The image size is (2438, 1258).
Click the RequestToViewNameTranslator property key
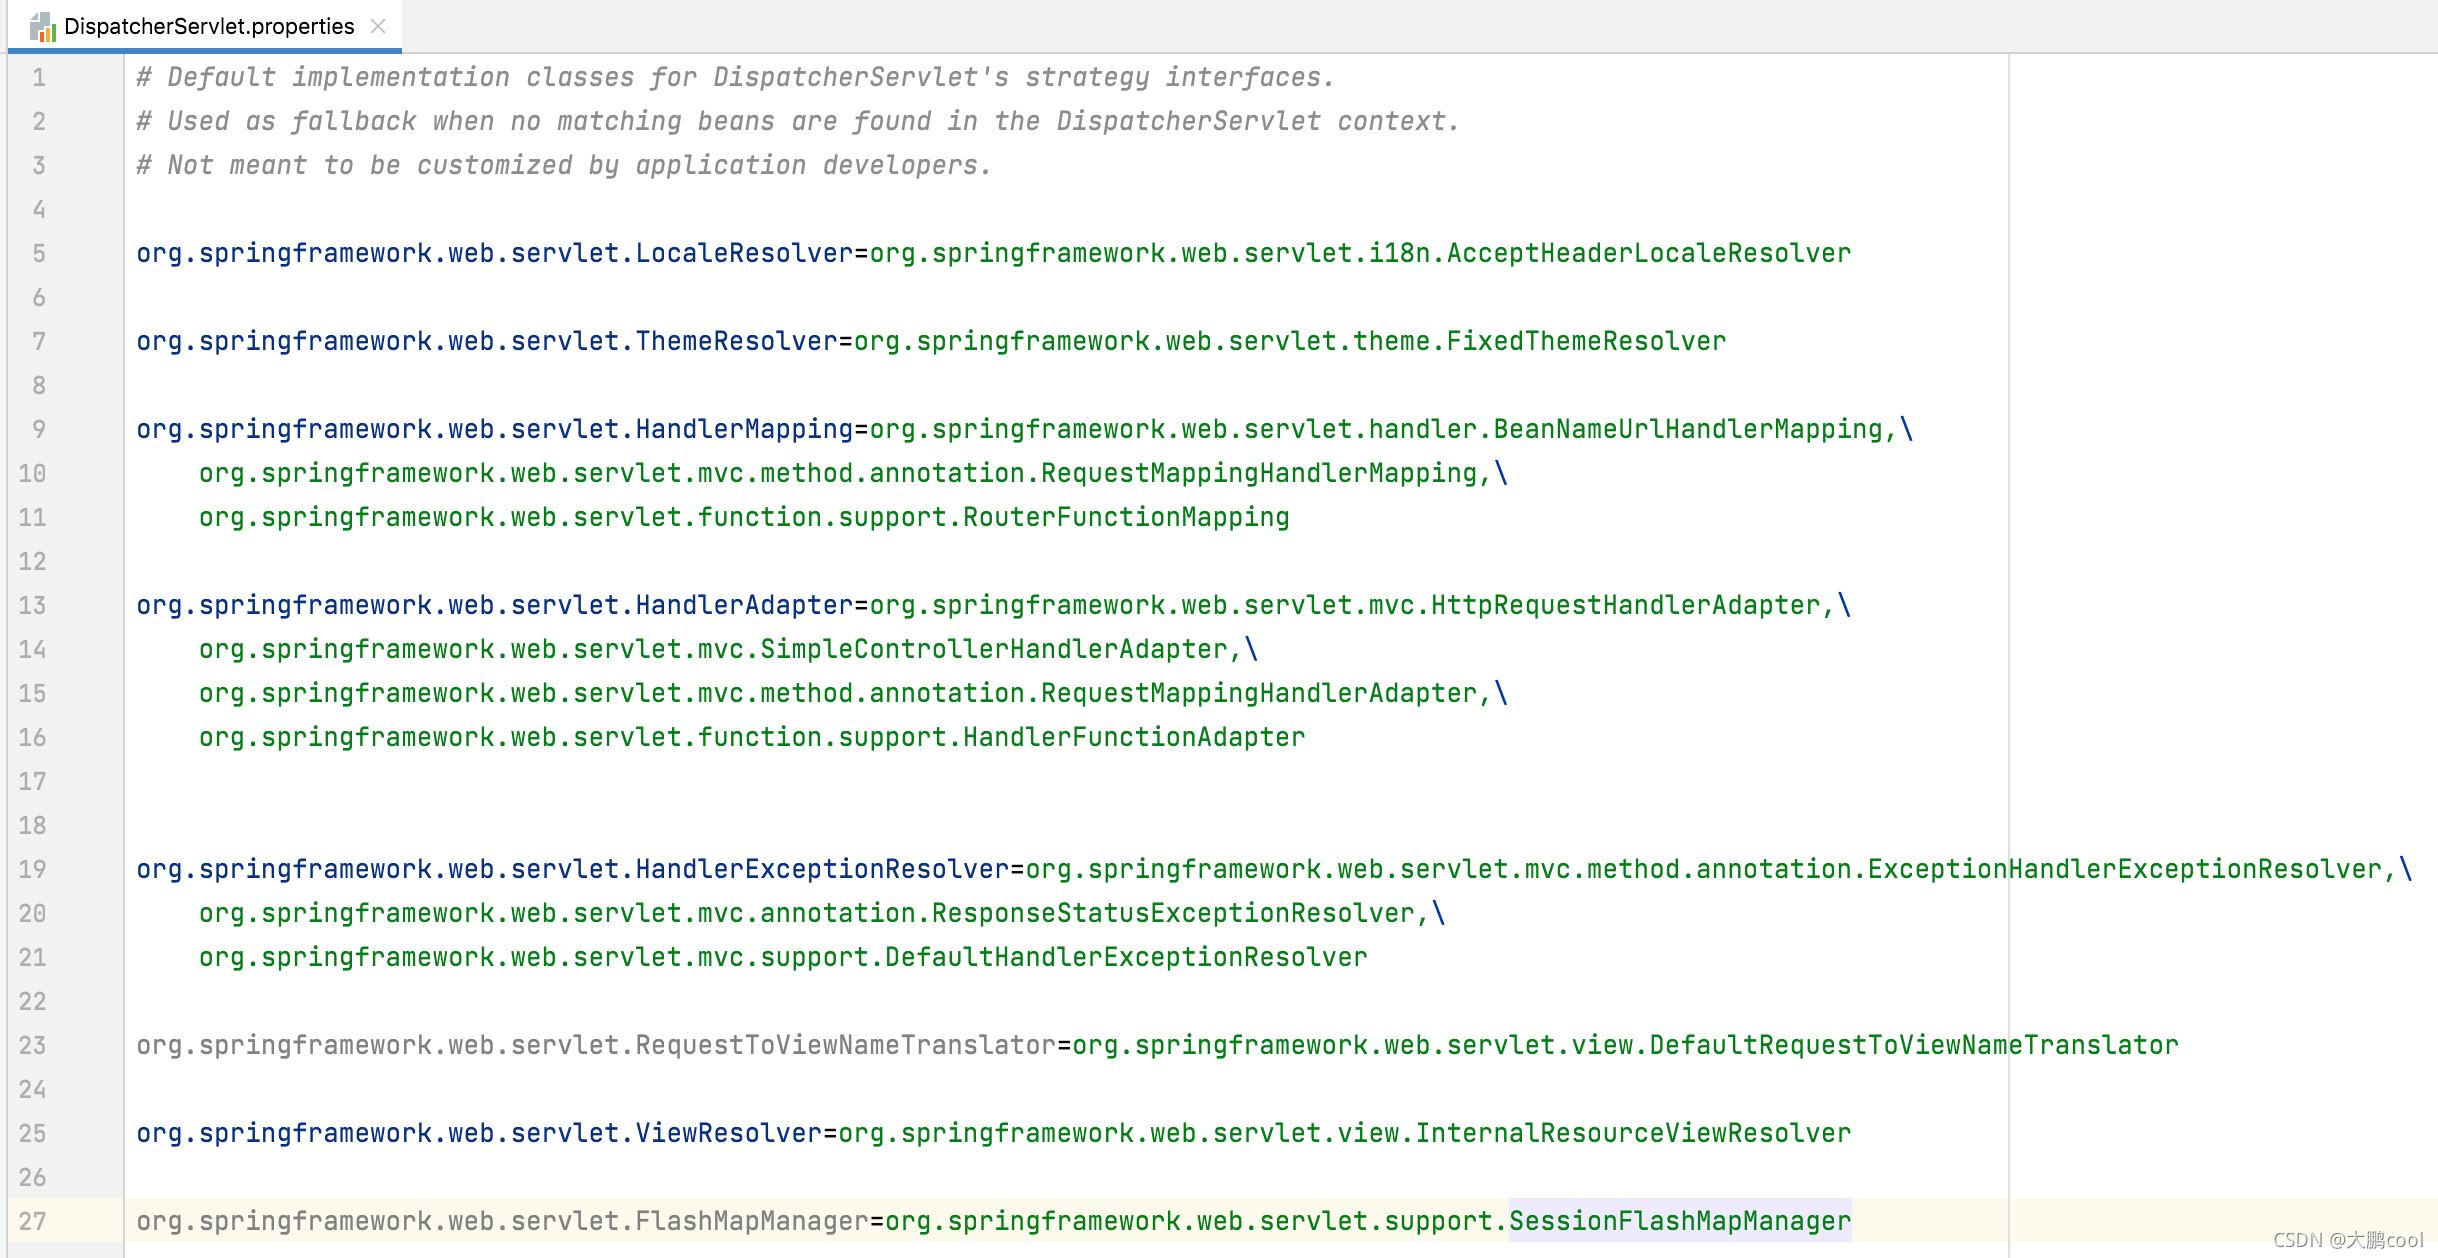point(596,1046)
